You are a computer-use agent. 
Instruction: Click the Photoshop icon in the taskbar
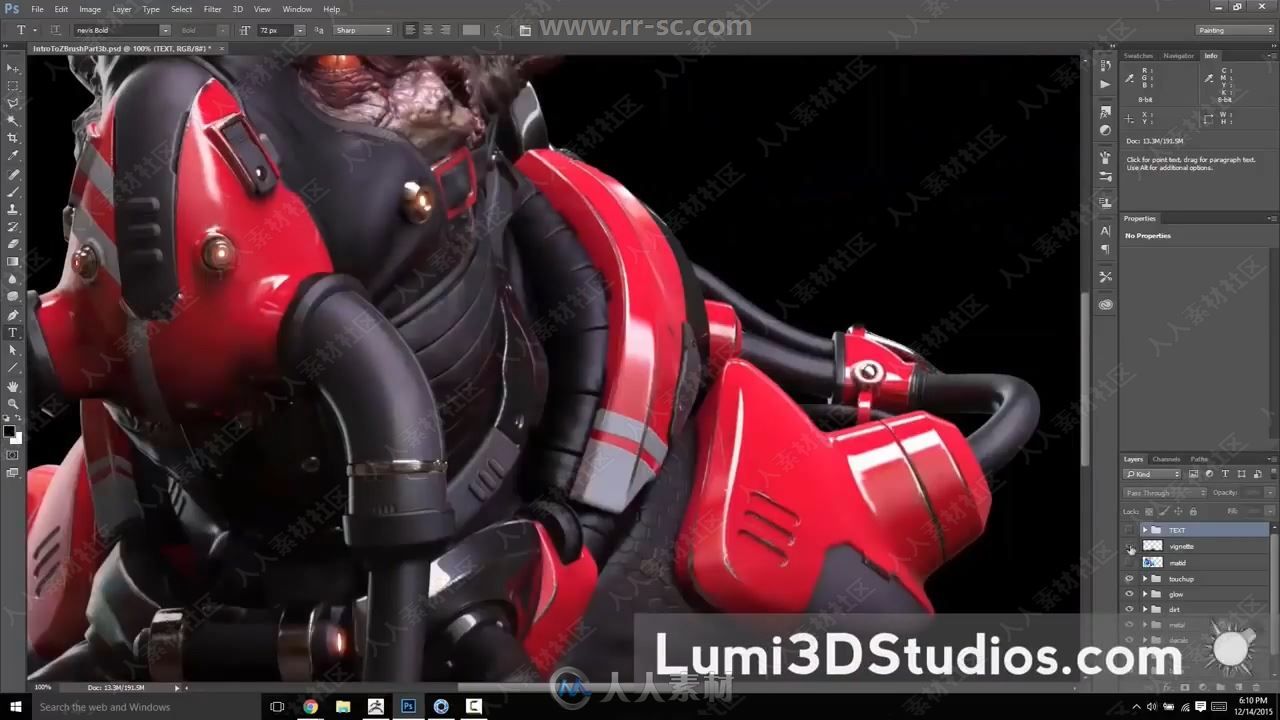408,706
